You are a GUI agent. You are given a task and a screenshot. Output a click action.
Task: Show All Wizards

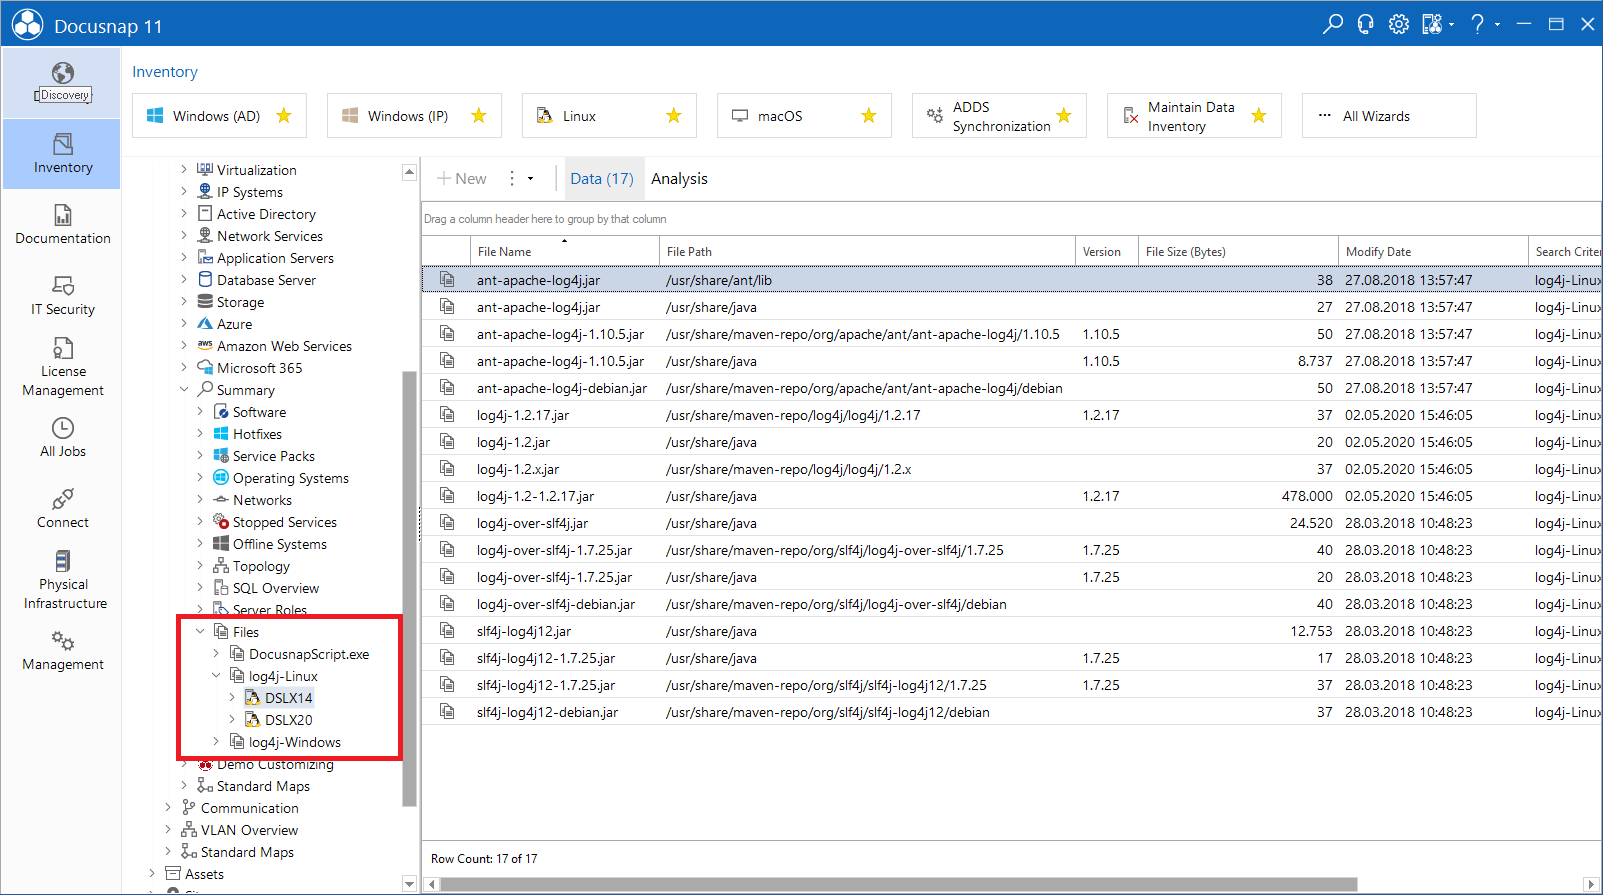1389,116
